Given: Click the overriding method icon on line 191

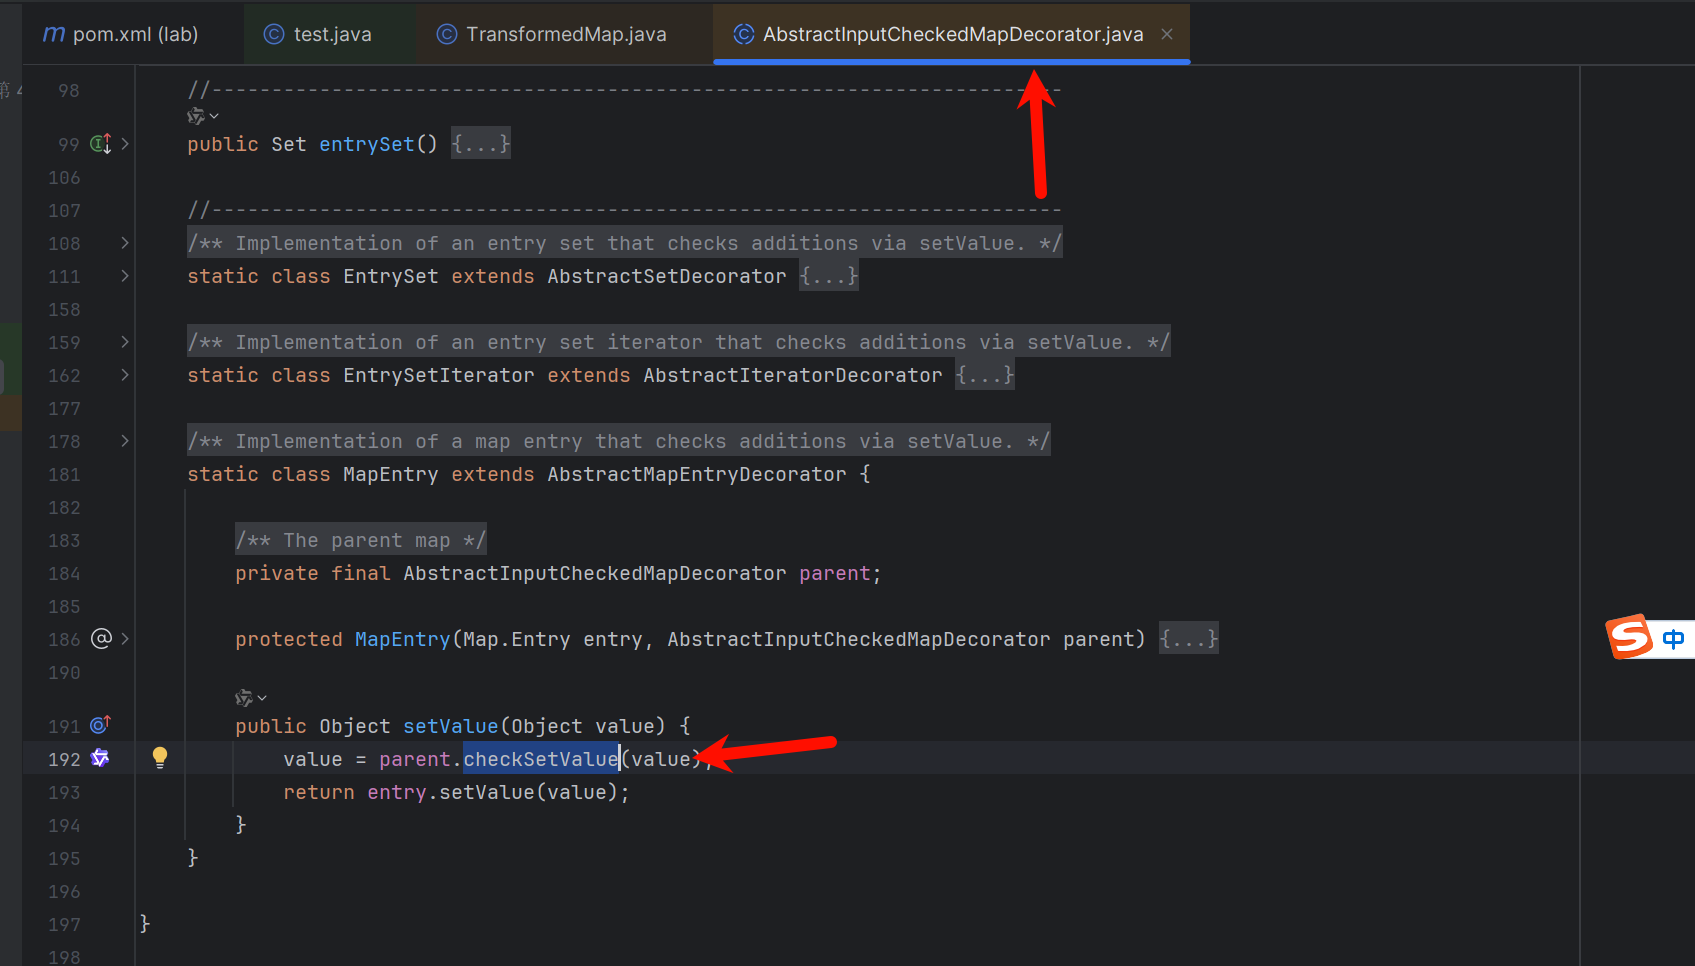Looking at the screenshot, I should click(100, 725).
